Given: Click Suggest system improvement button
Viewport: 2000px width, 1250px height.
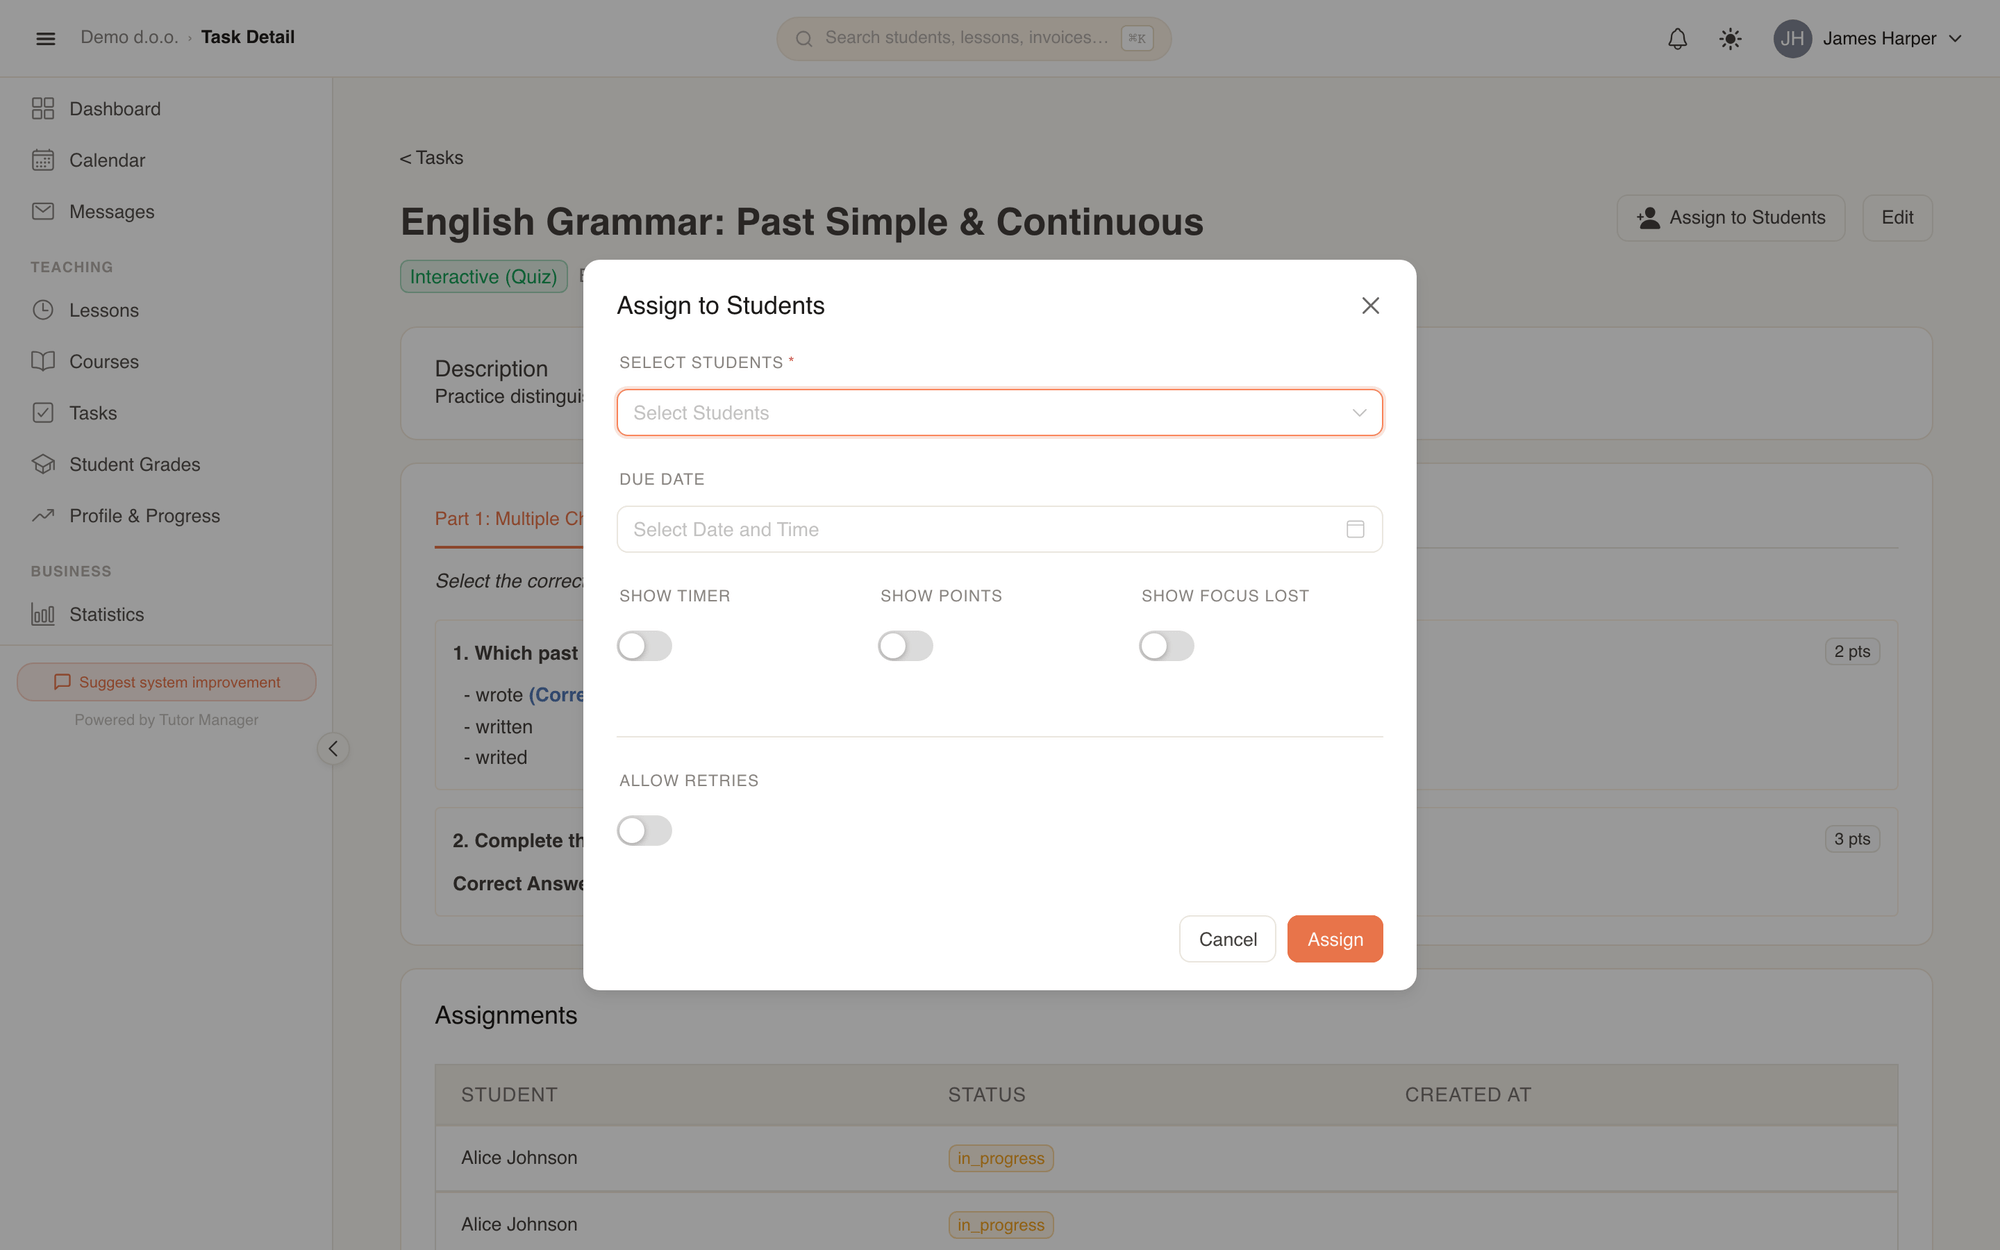Looking at the screenshot, I should point(167,682).
